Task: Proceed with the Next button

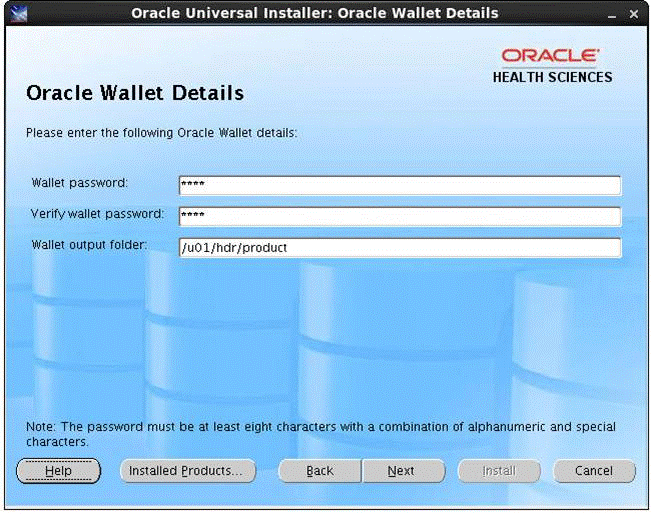Action: (404, 471)
